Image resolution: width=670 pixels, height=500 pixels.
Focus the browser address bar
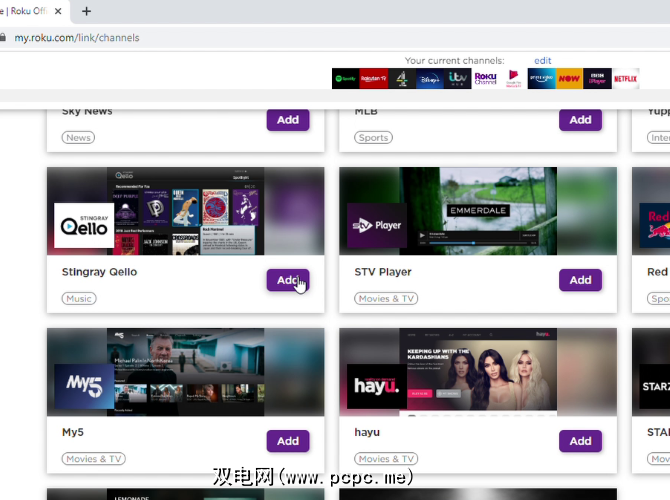tap(300, 38)
